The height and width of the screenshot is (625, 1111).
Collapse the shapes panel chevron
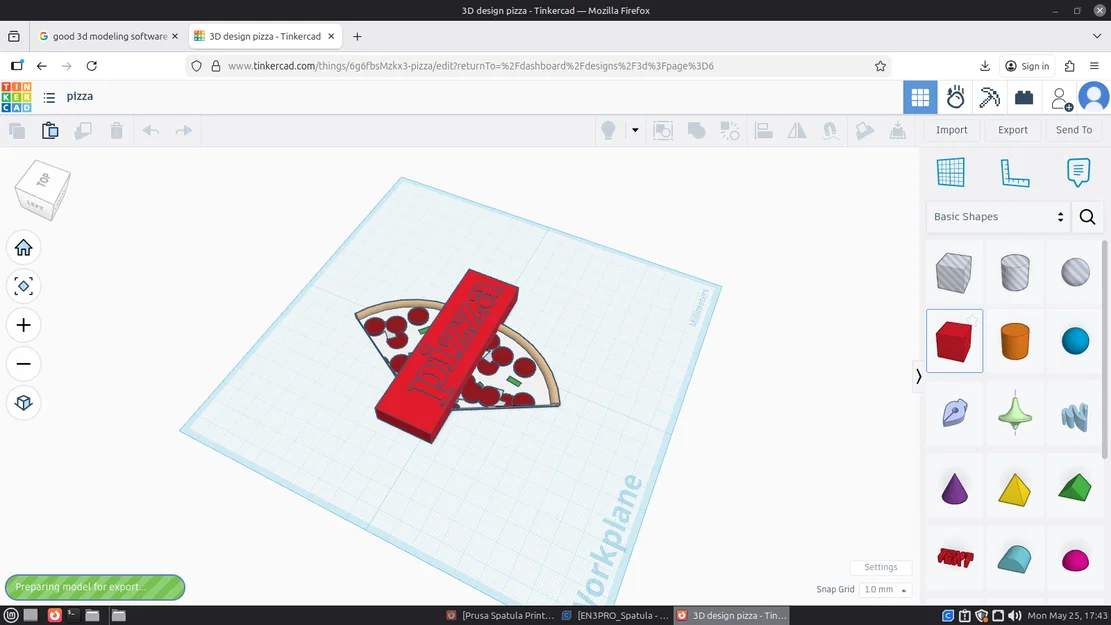918,376
